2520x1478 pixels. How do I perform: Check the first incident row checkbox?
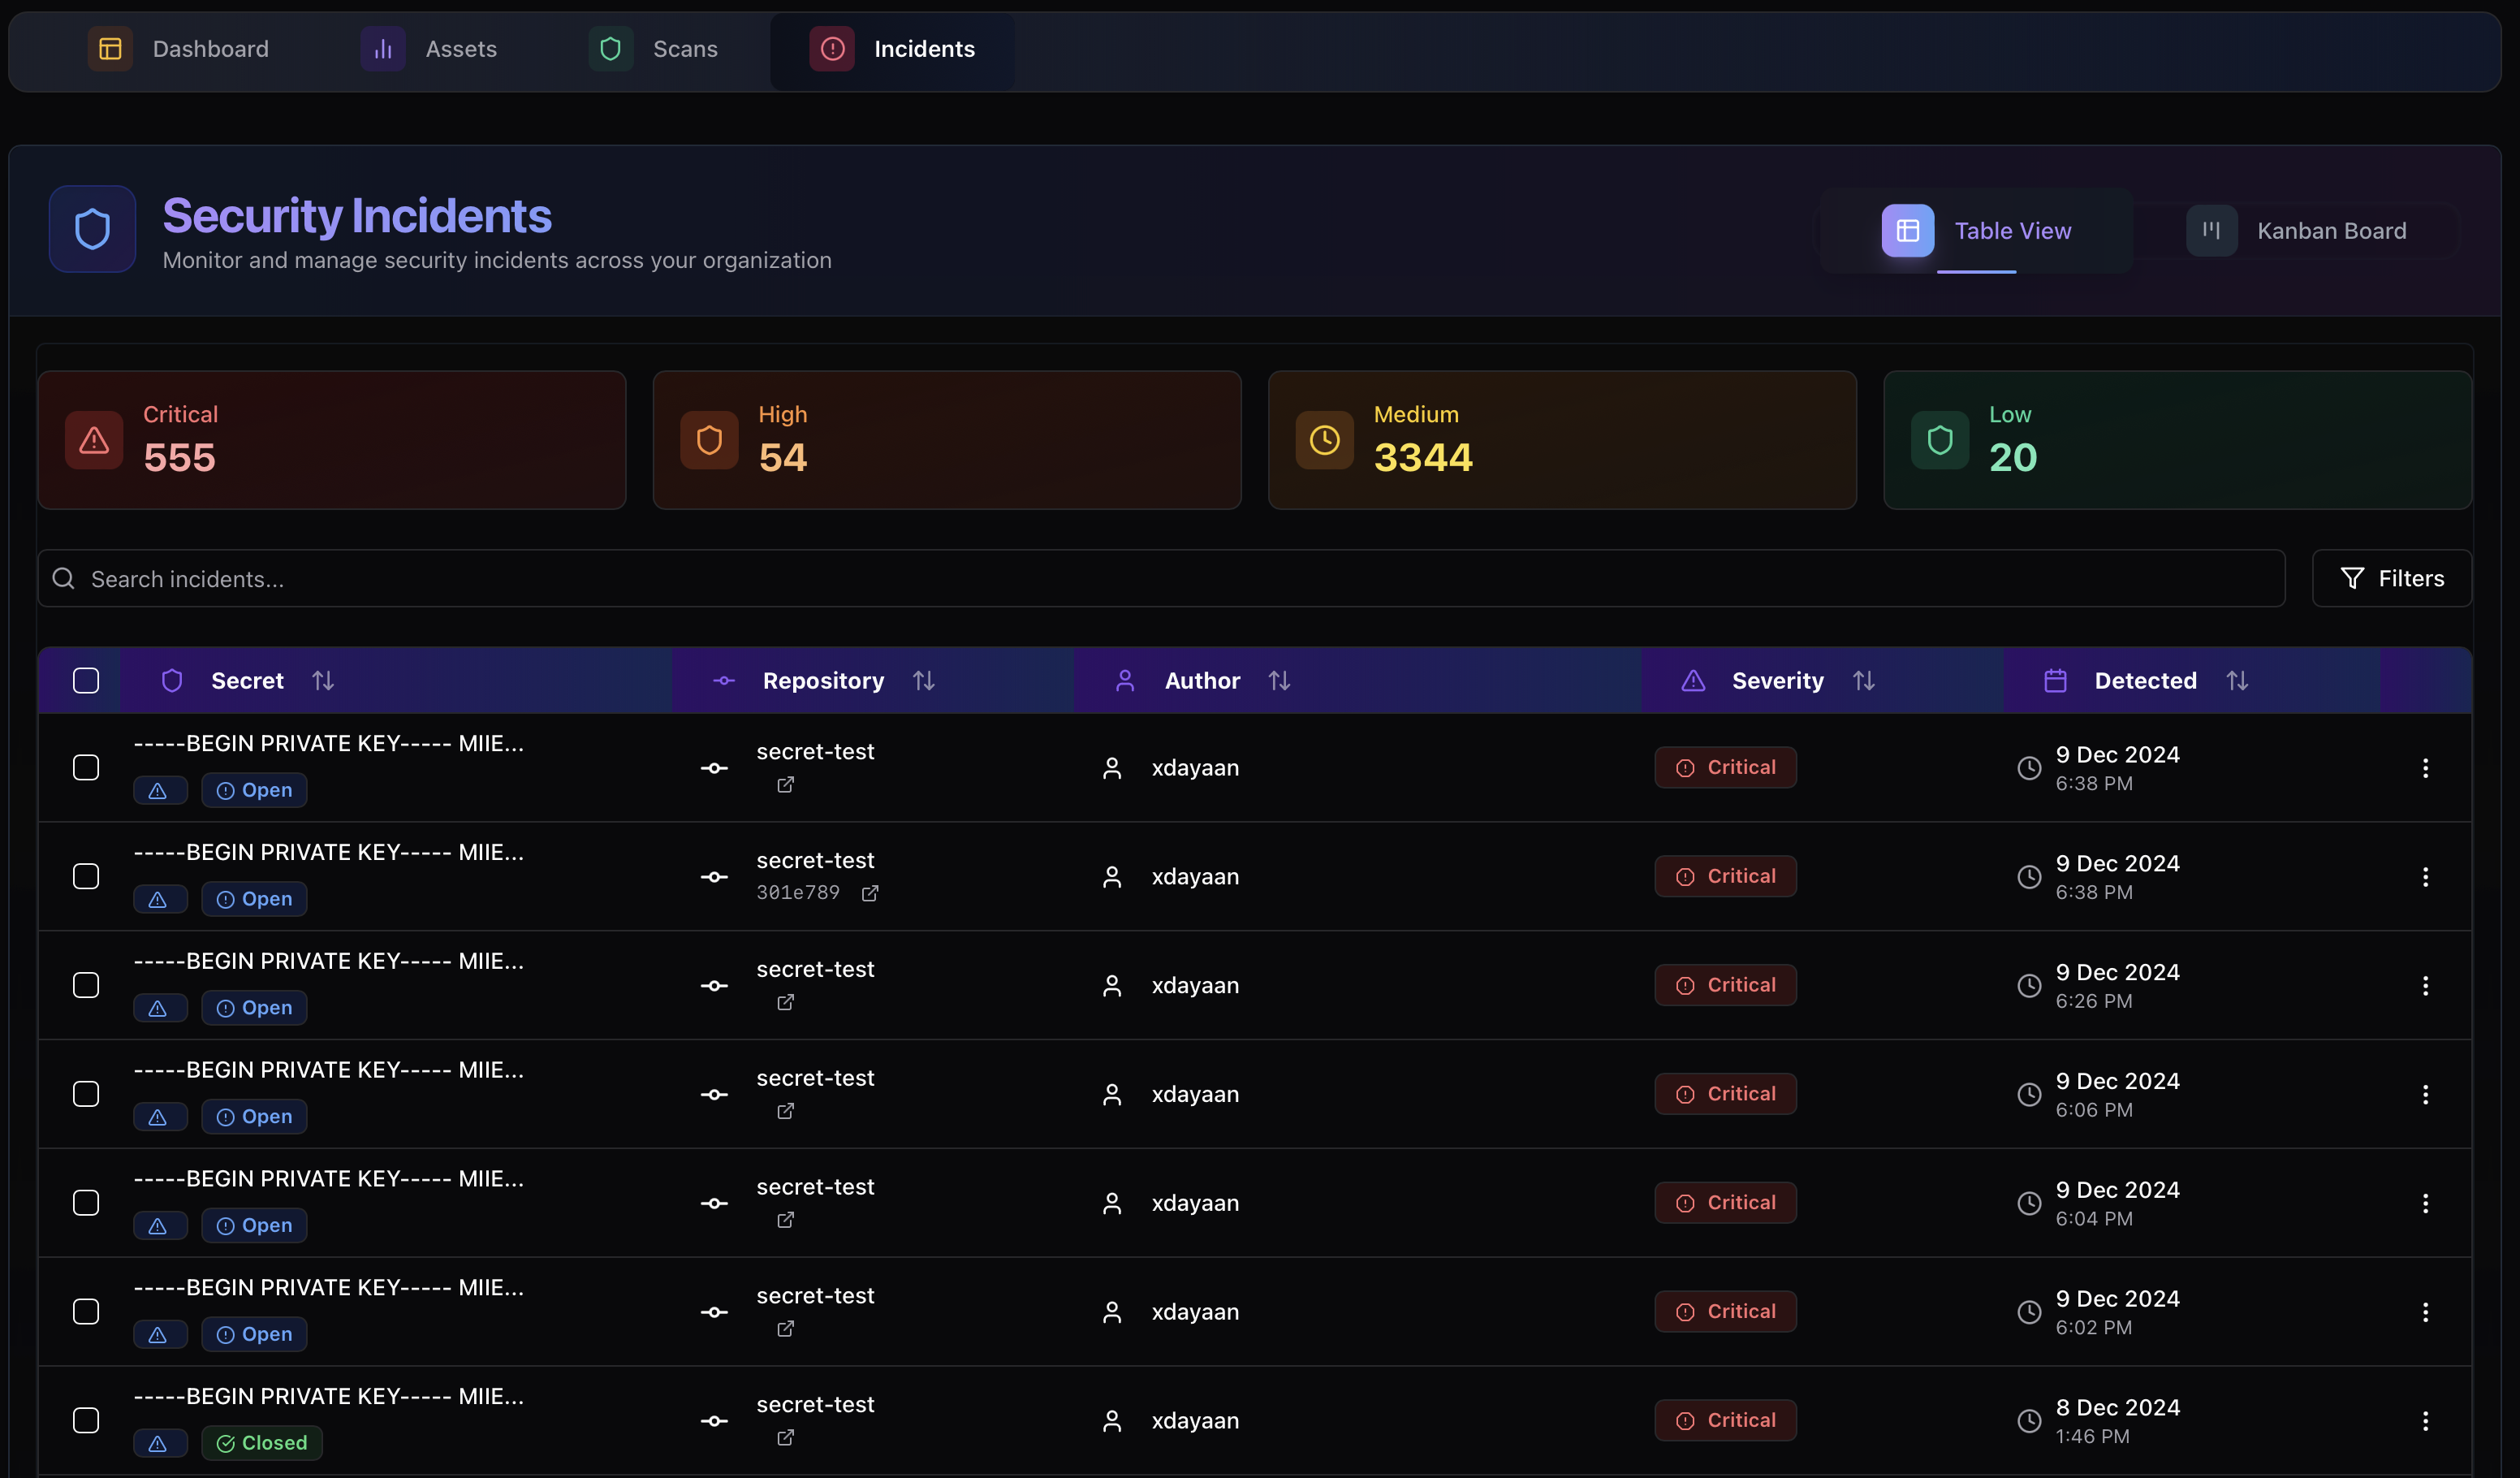coord(86,768)
